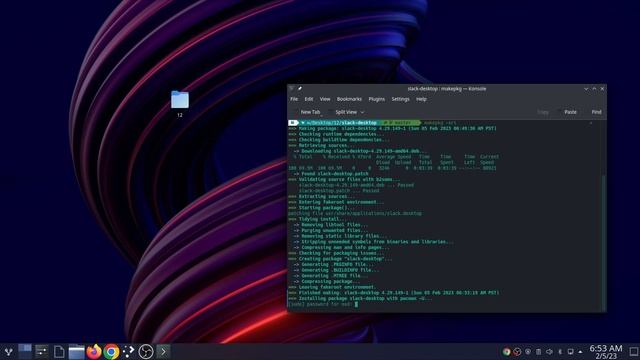Viewport: 640px width, 360px height.
Task: Open the Bookmarks menu in Konsole
Action: tap(349, 99)
